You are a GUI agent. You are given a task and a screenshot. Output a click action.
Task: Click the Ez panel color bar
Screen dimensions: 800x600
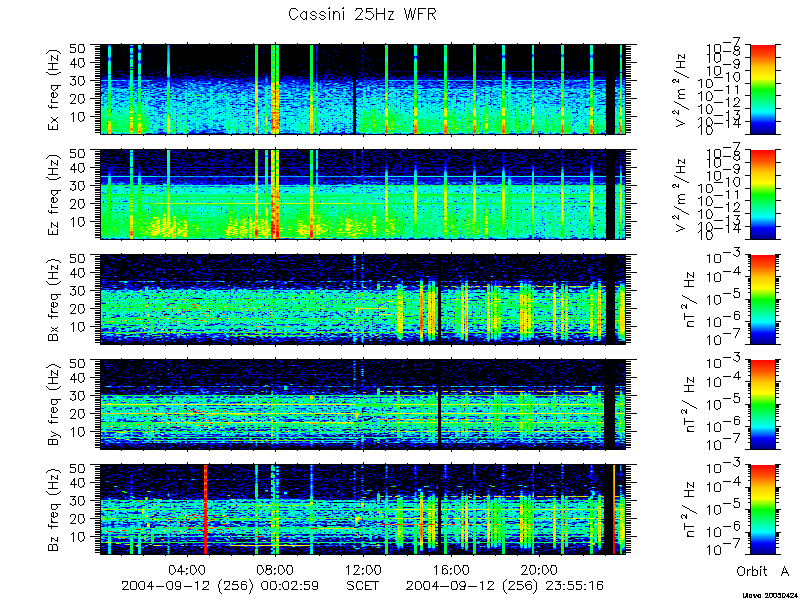762,194
